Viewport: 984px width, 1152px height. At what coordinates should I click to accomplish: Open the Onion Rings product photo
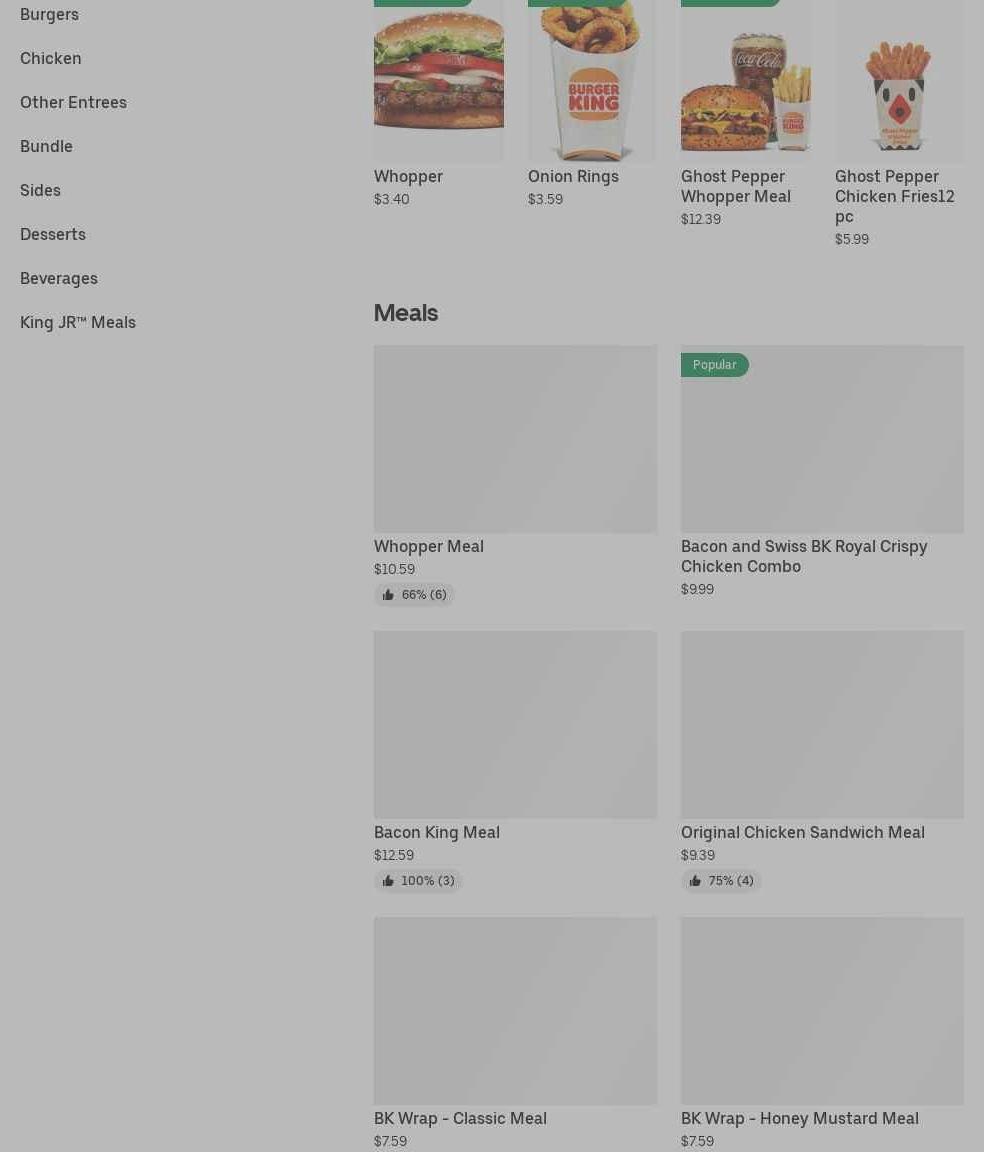[x=592, y=81]
